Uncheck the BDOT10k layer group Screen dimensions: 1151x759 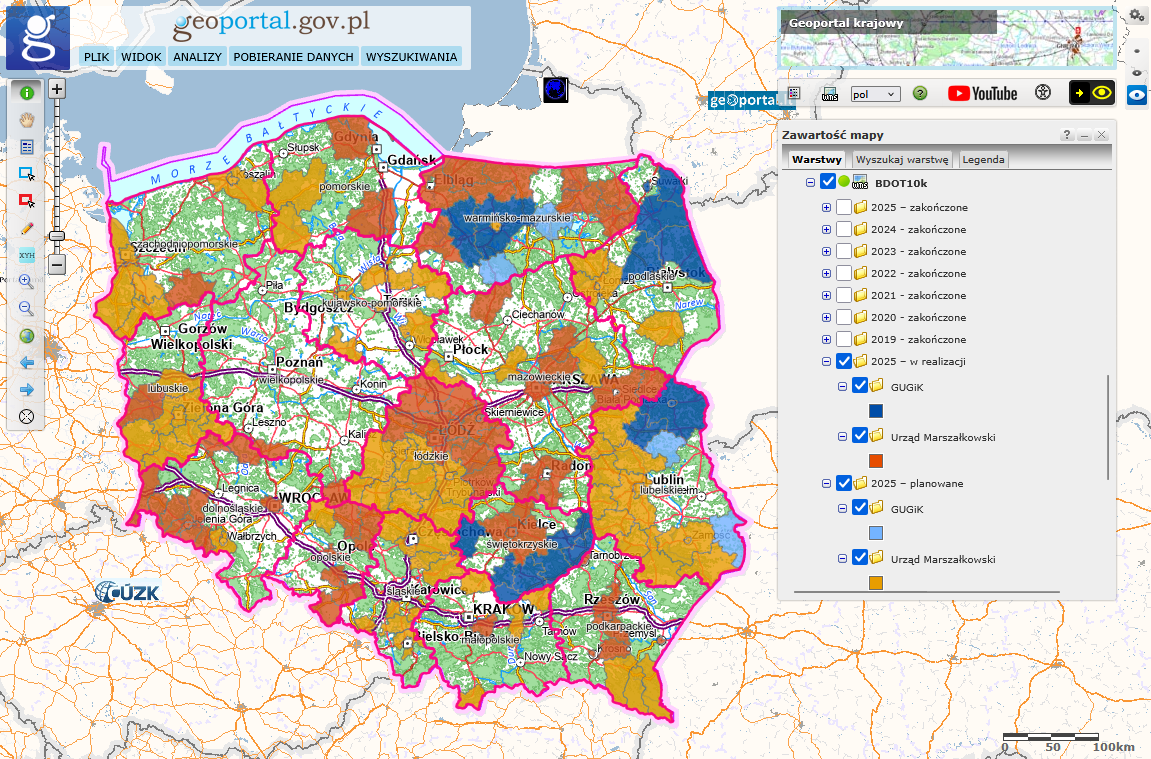[827, 183]
